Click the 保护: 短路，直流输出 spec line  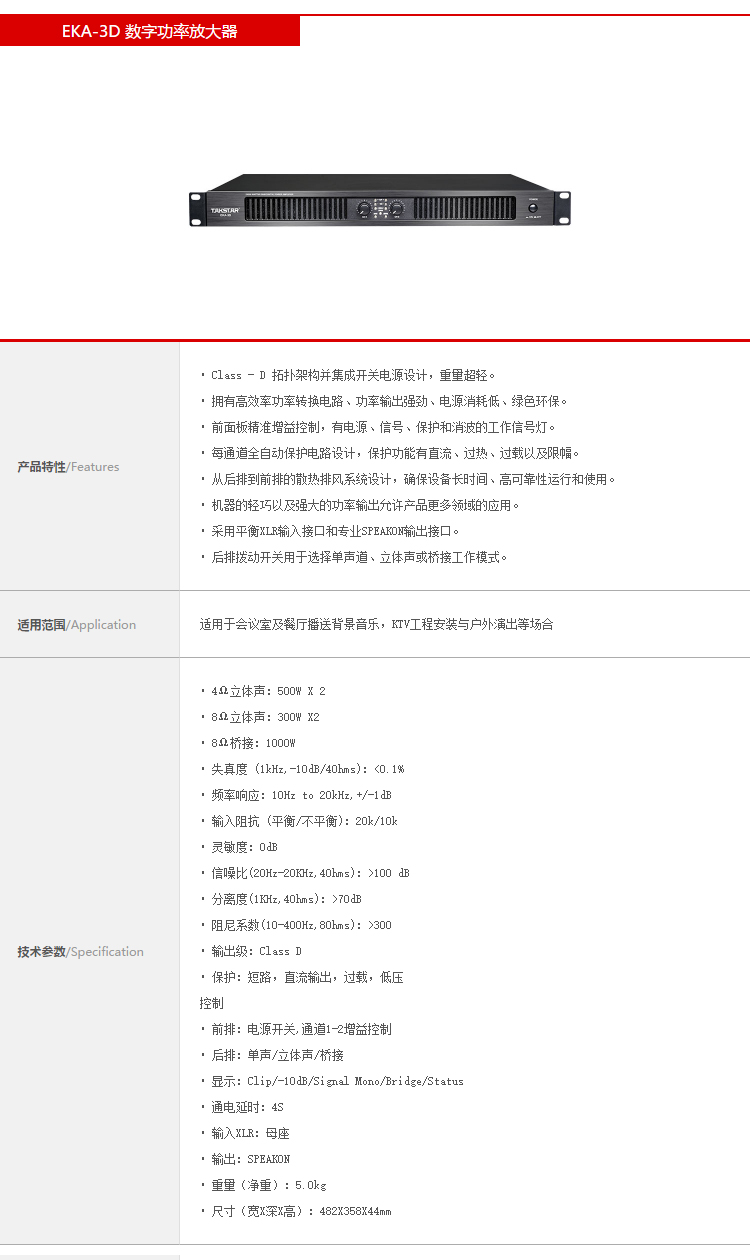(x=302, y=977)
